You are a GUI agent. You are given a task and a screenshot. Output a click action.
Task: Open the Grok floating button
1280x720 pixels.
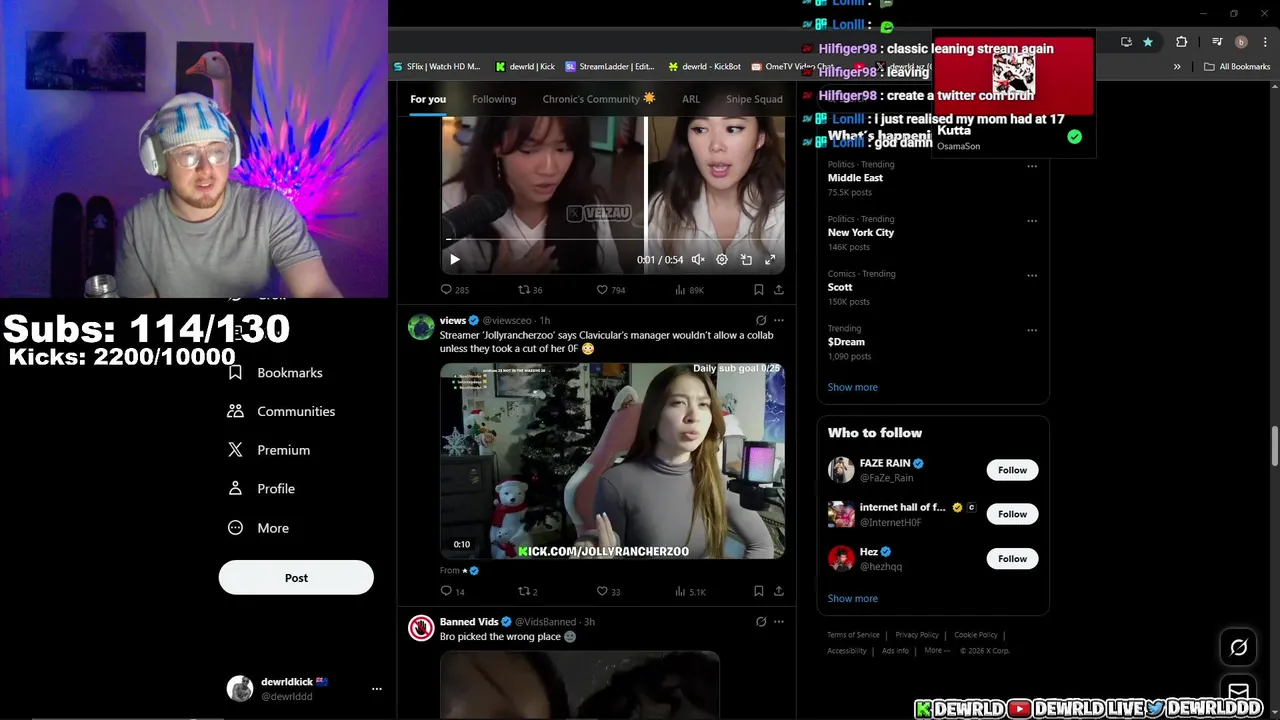pos(1239,648)
